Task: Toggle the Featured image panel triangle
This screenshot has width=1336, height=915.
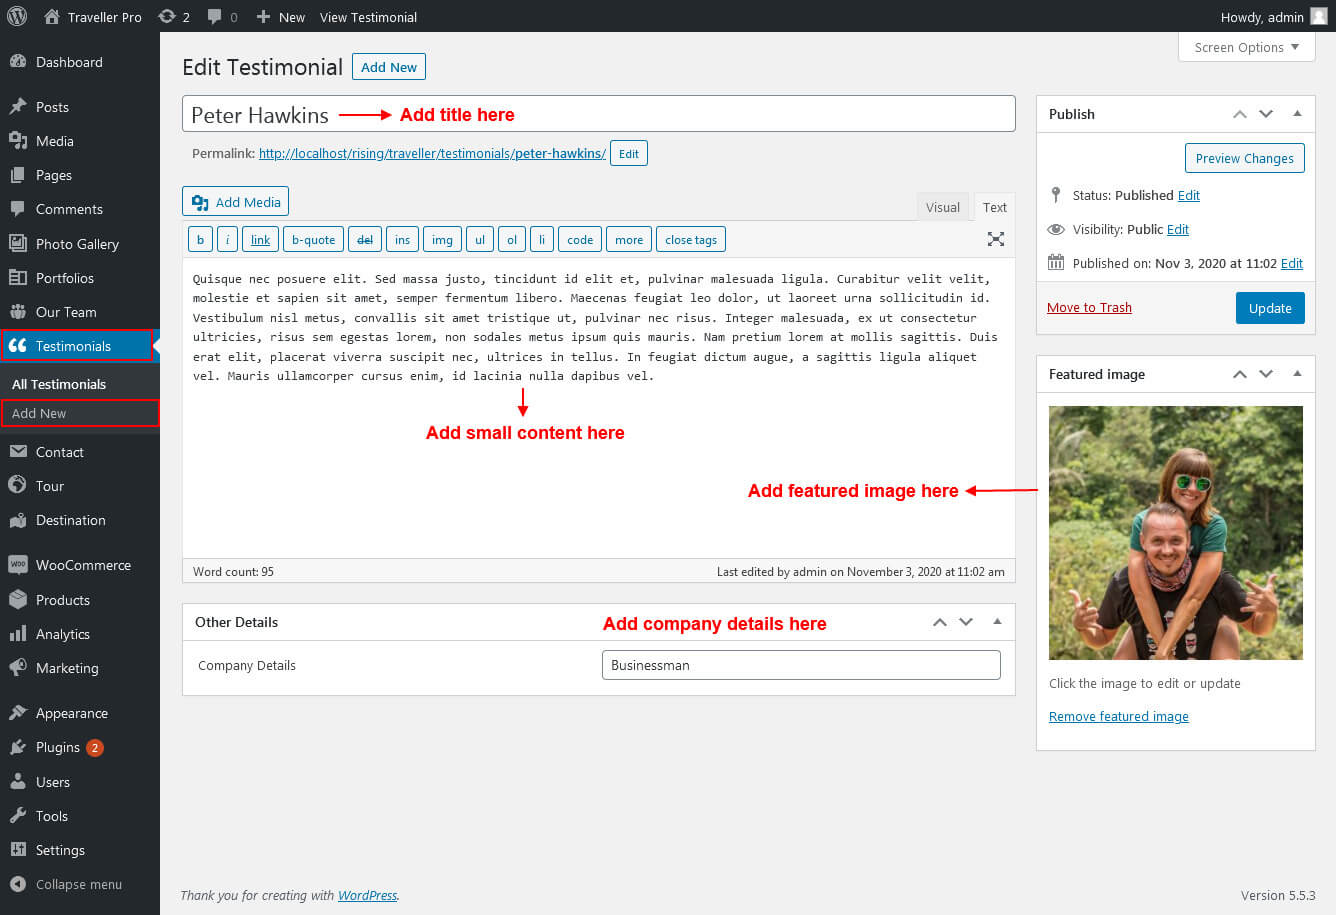Action: pos(1297,374)
